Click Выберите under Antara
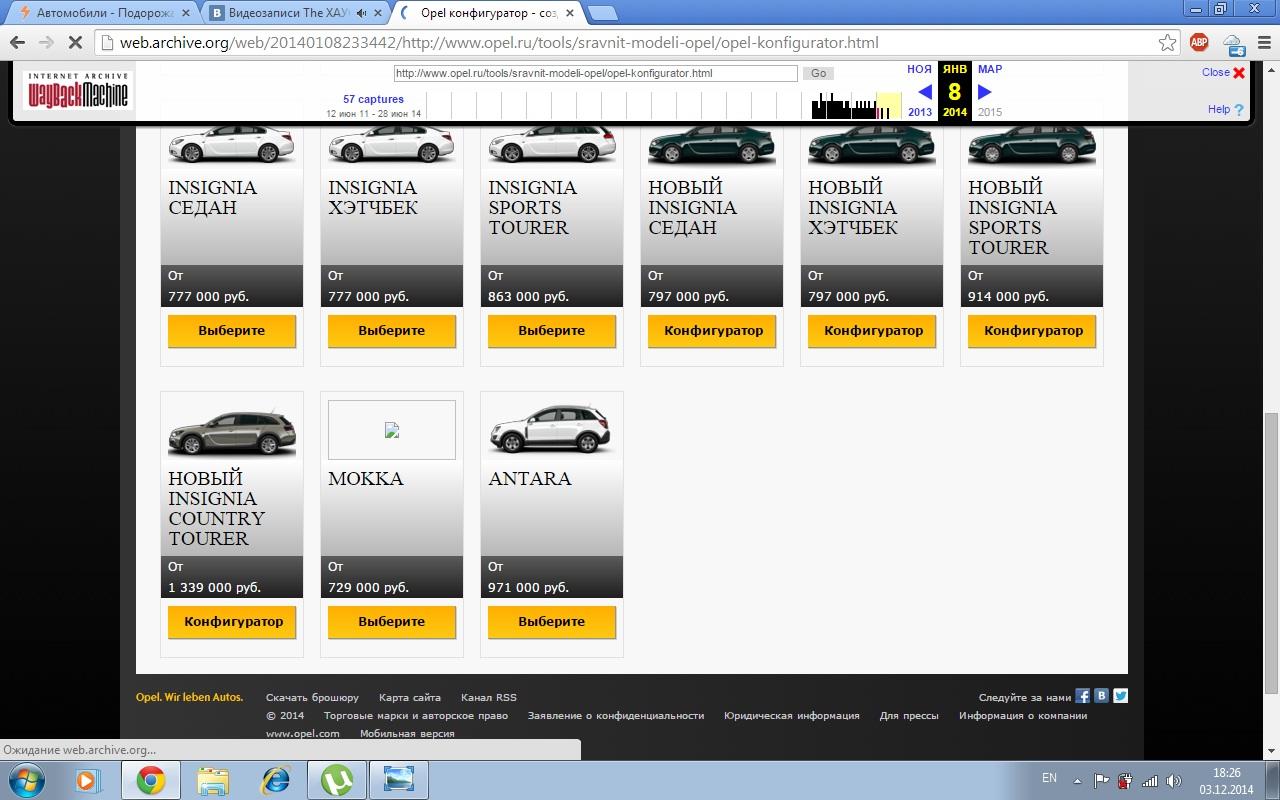 click(x=552, y=622)
